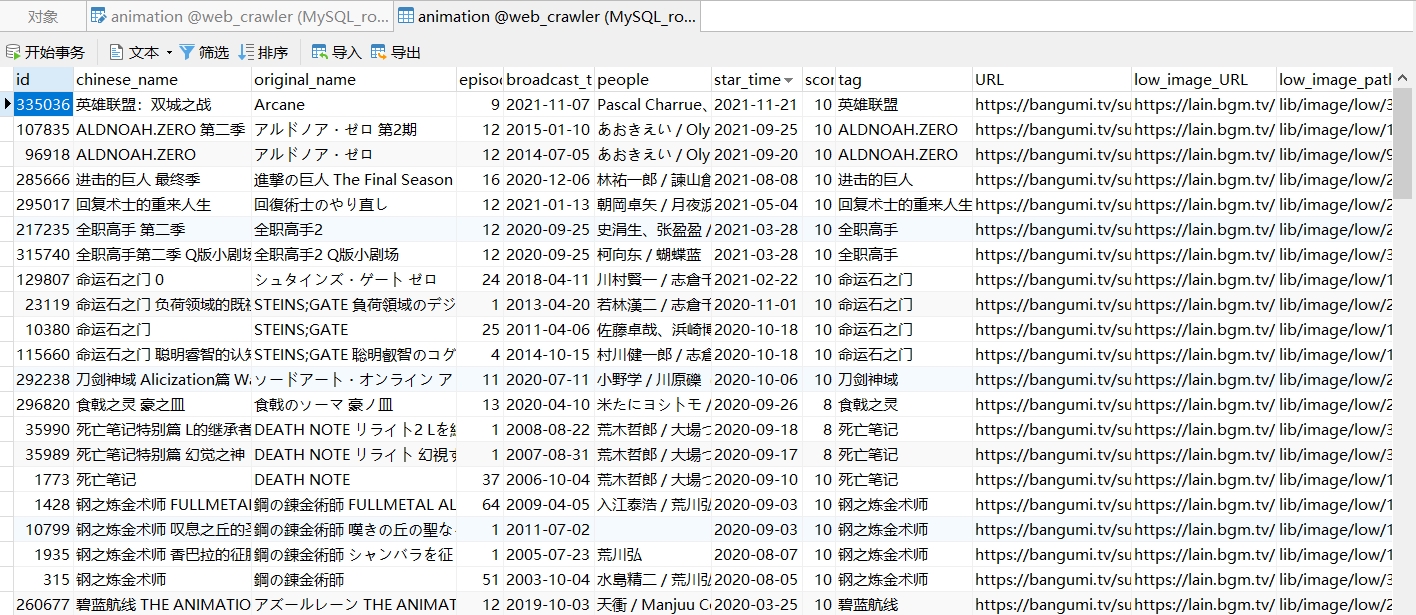Click the episode cell with value 64

click(x=480, y=504)
